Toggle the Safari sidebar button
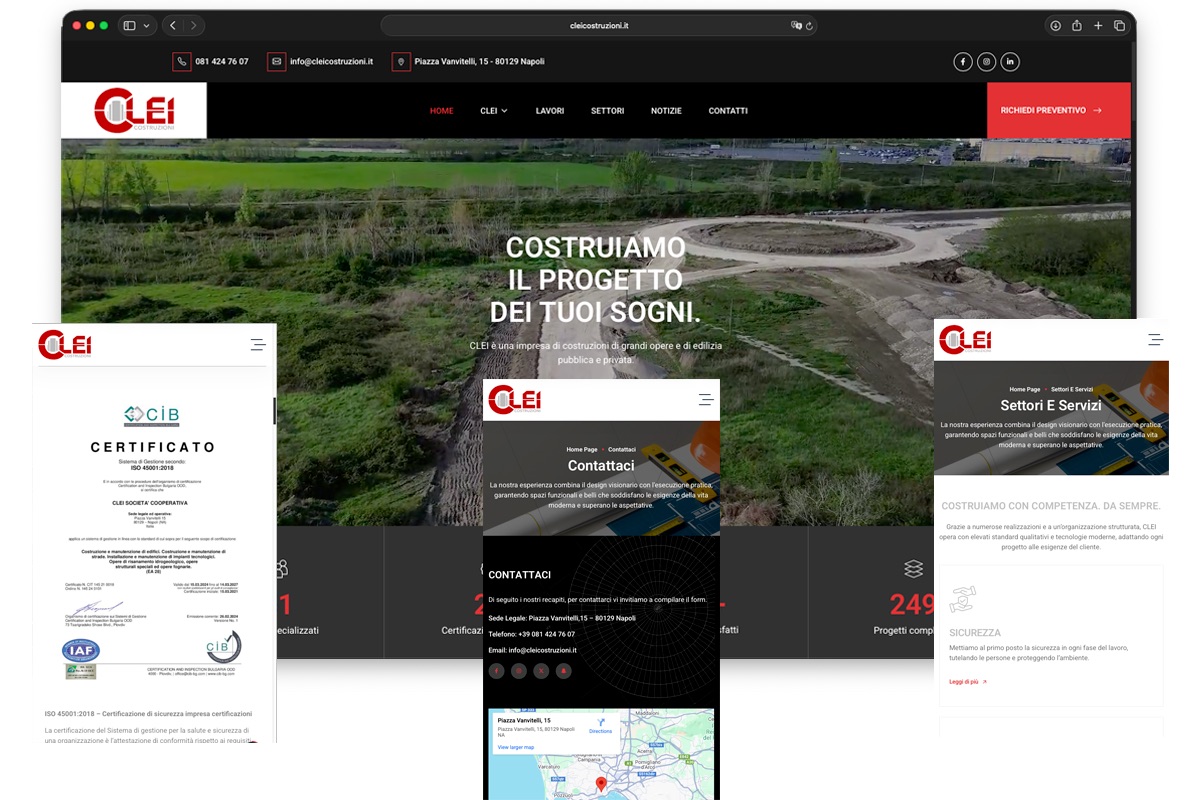Image resolution: width=1200 pixels, height=800 pixels. (x=129, y=26)
